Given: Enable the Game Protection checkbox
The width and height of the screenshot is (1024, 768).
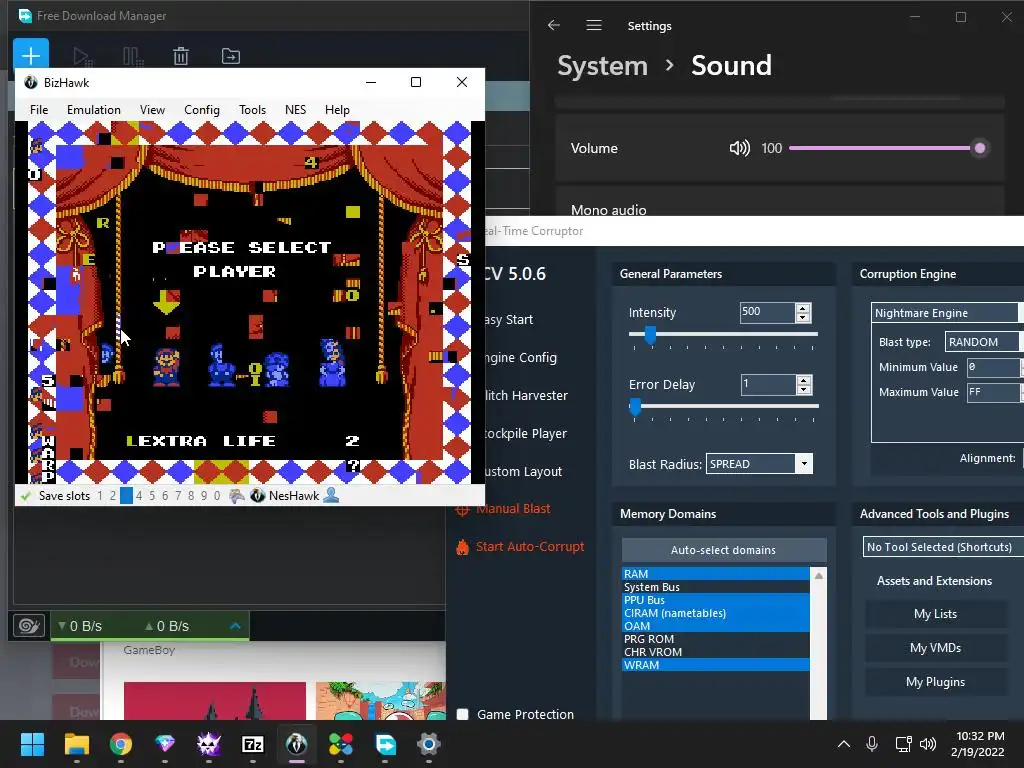Looking at the screenshot, I should tap(462, 714).
